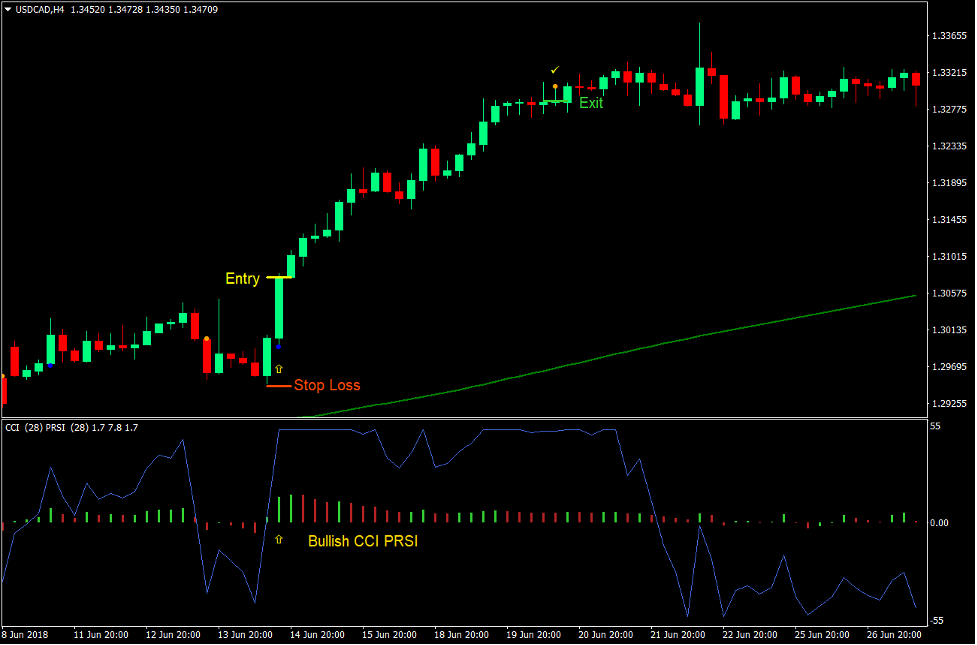Click the orange dot marker above the Exit candle
The height and width of the screenshot is (645, 977).
point(555,86)
